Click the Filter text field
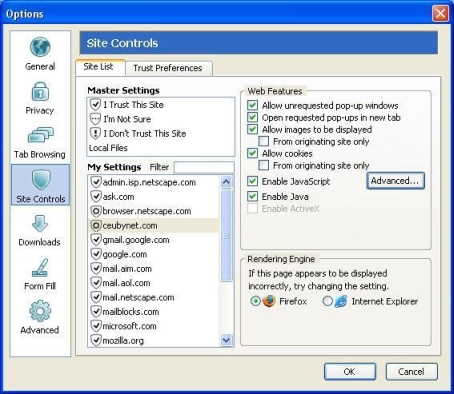The width and height of the screenshot is (454, 394). 204,167
